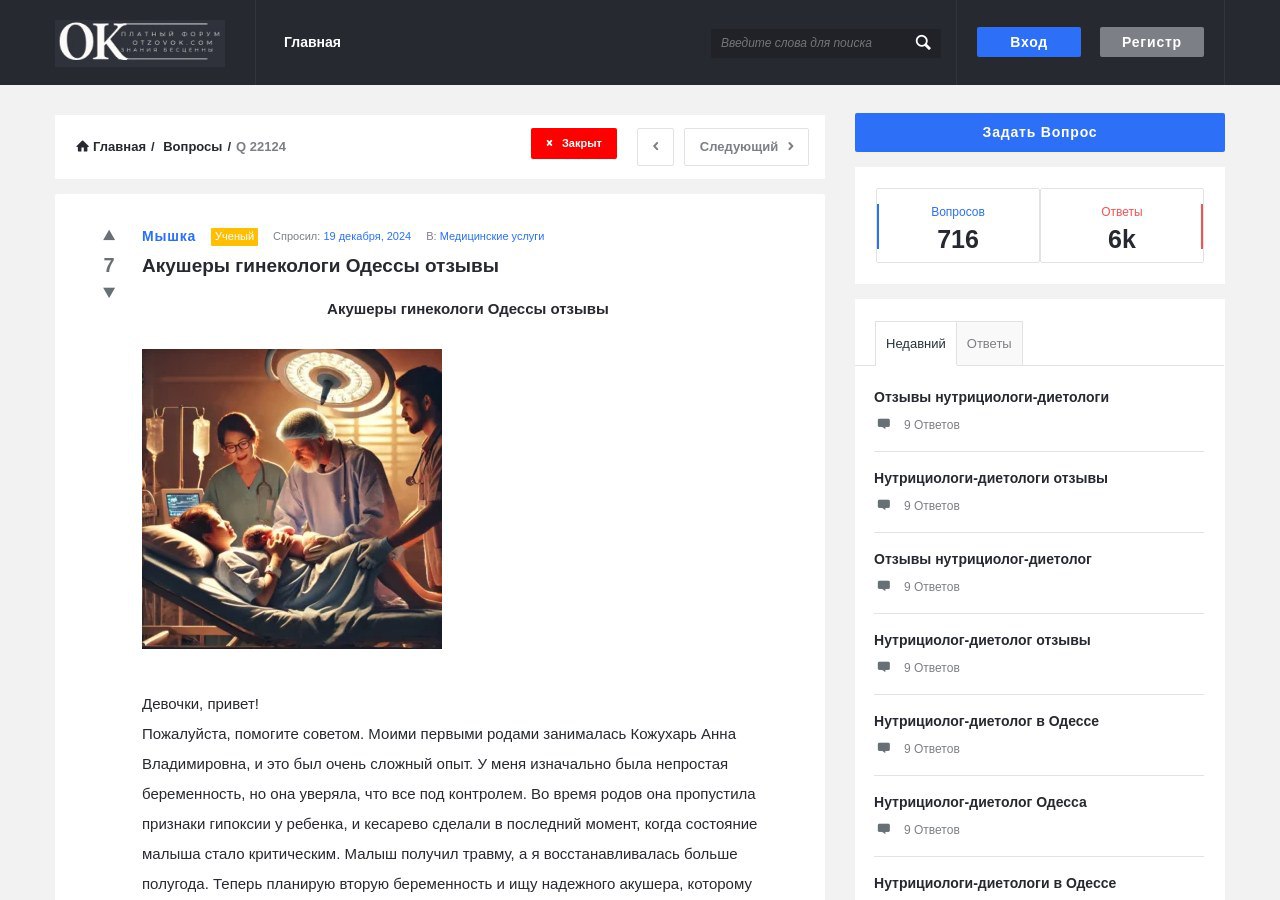Image resolution: width=1280 pixels, height=900 pixels.
Task: Click the red Закрыт button
Action: point(574,143)
